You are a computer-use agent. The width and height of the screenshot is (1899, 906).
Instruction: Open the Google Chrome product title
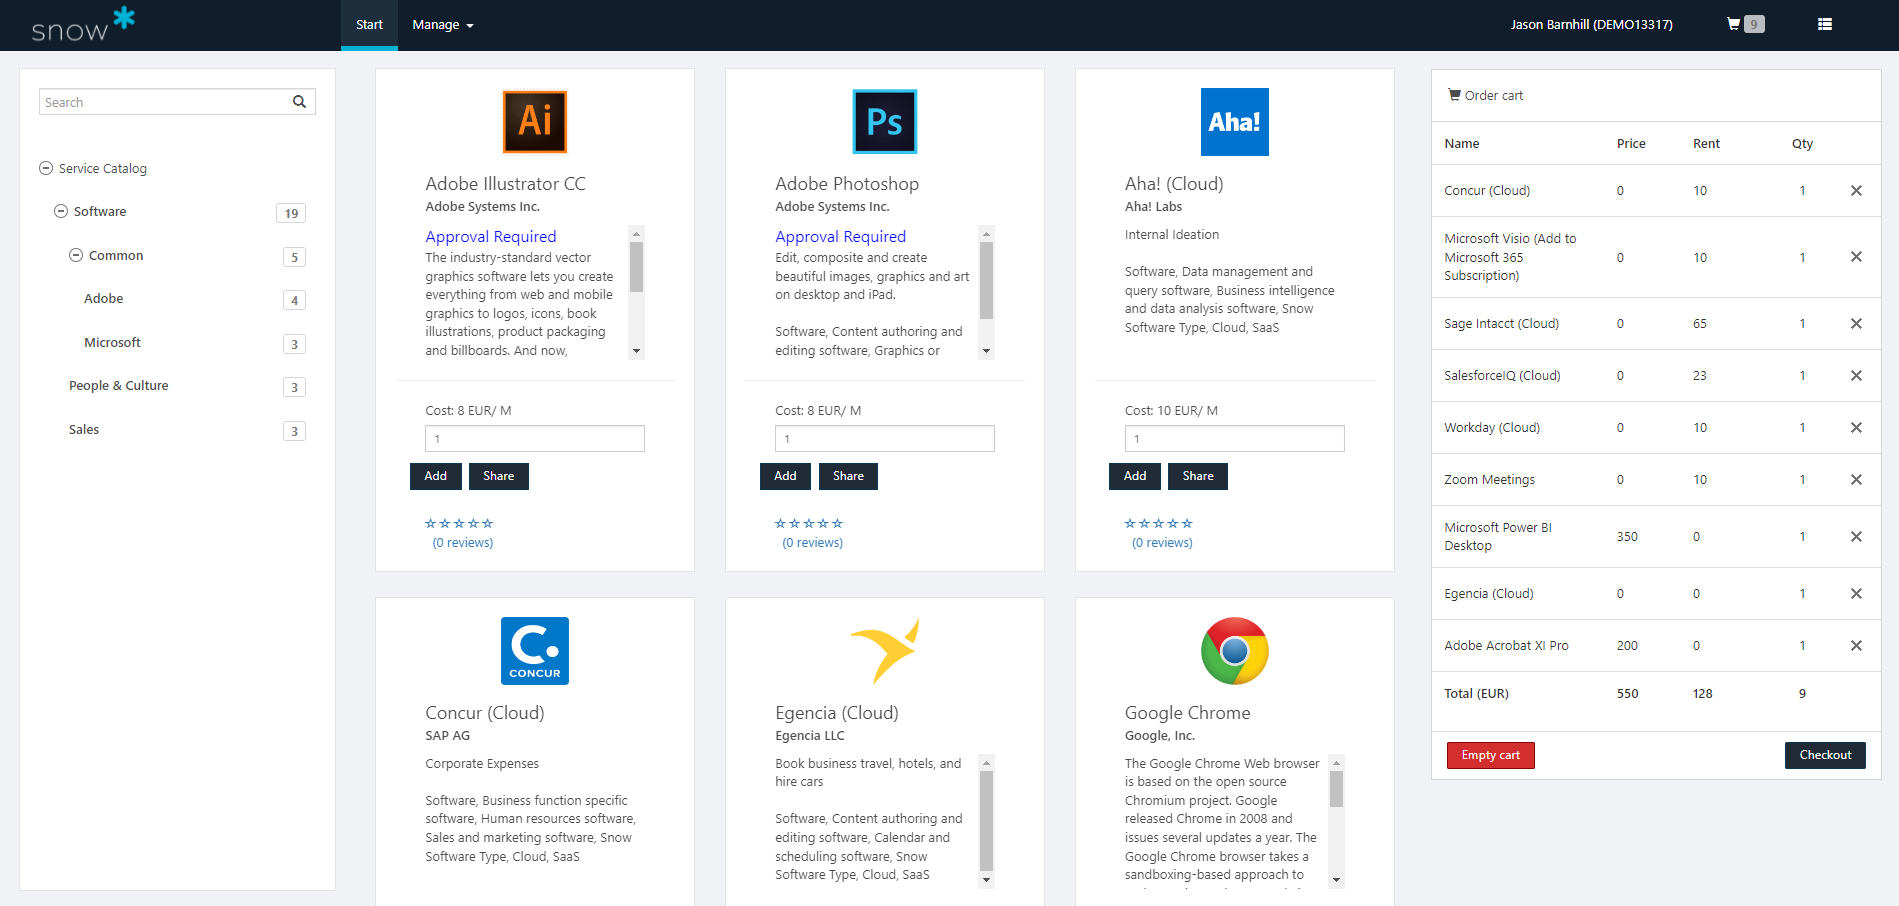[x=1188, y=713]
